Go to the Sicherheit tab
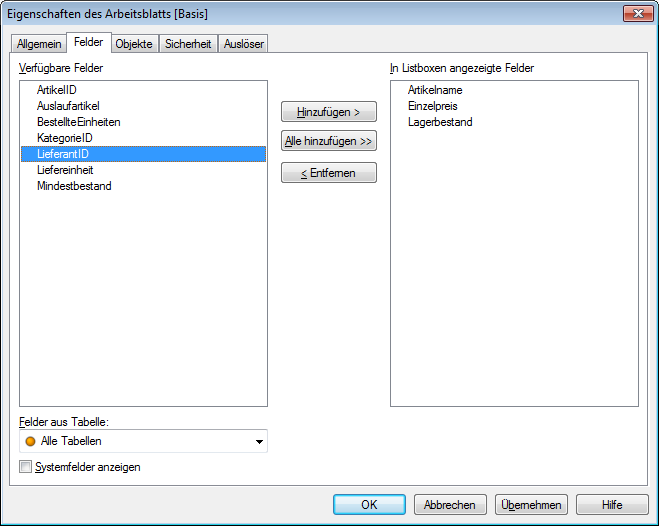The image size is (659, 526). 188,44
